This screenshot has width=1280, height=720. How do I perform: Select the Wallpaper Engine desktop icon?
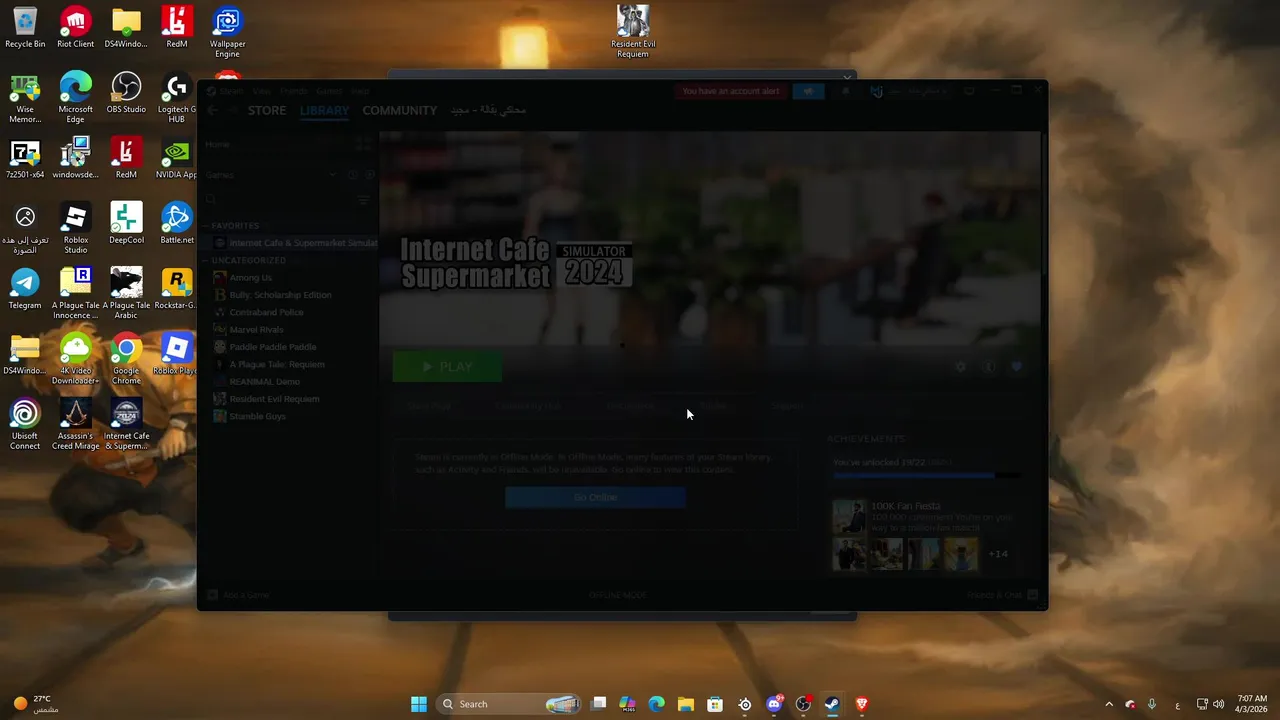tap(227, 33)
